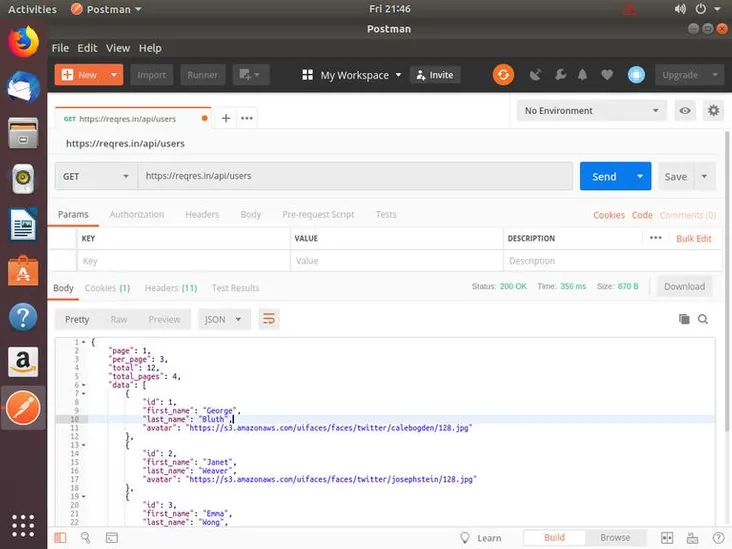This screenshot has height=549, width=732.
Task: Open Thunderbird mail from the dock
Action: pyautogui.click(x=23, y=87)
